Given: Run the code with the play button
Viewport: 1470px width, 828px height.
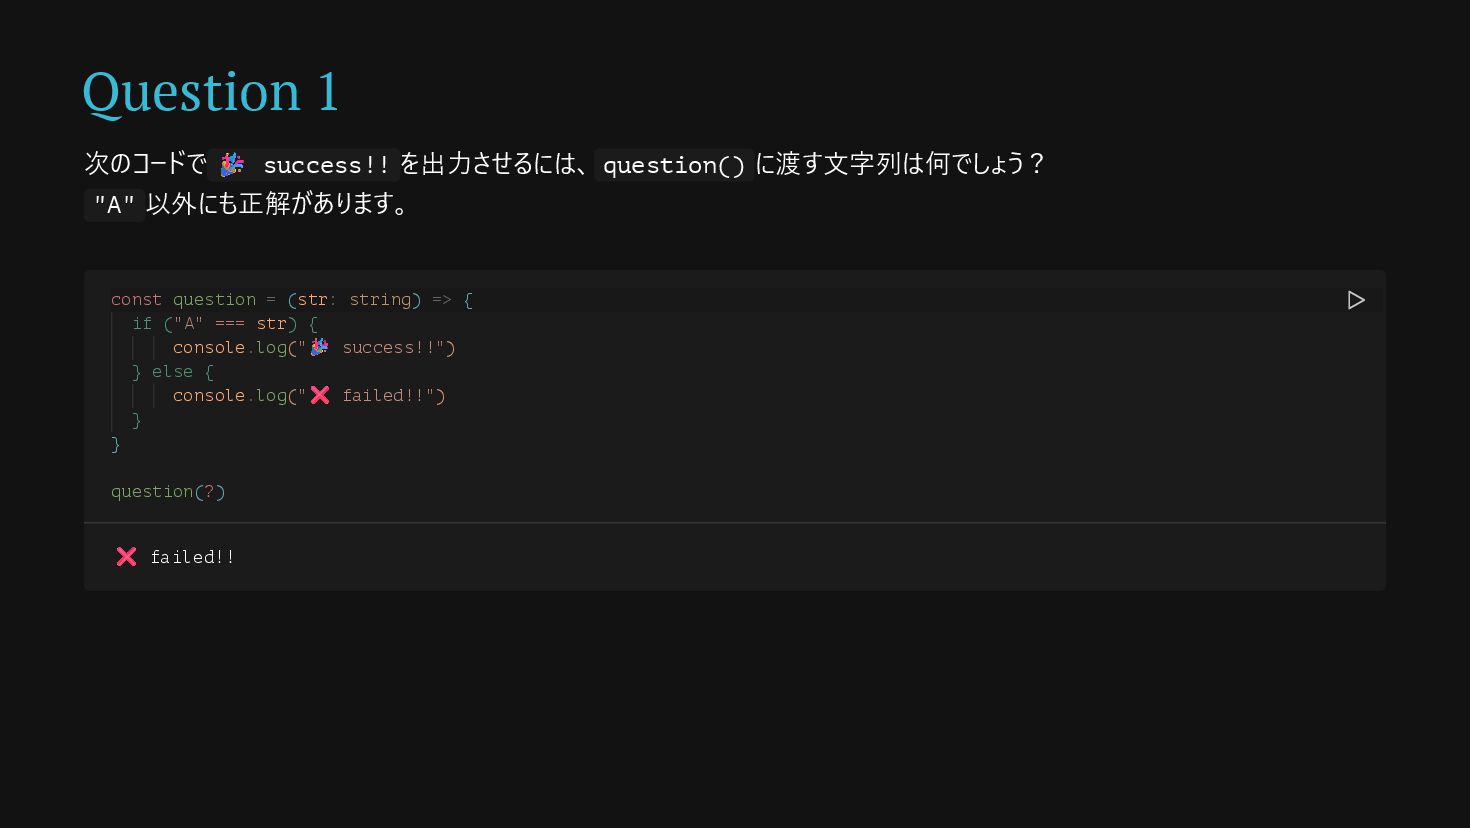Looking at the screenshot, I should 1356,300.
